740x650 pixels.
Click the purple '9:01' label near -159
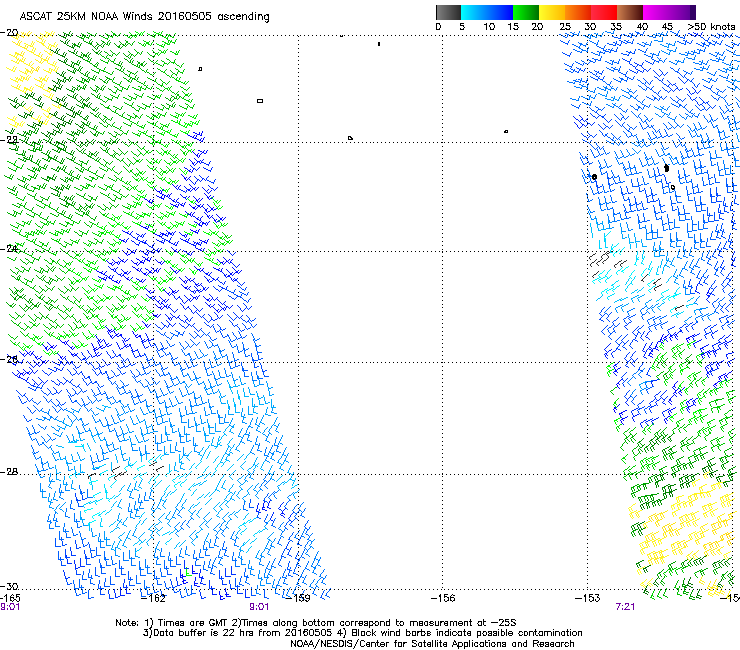(259, 607)
